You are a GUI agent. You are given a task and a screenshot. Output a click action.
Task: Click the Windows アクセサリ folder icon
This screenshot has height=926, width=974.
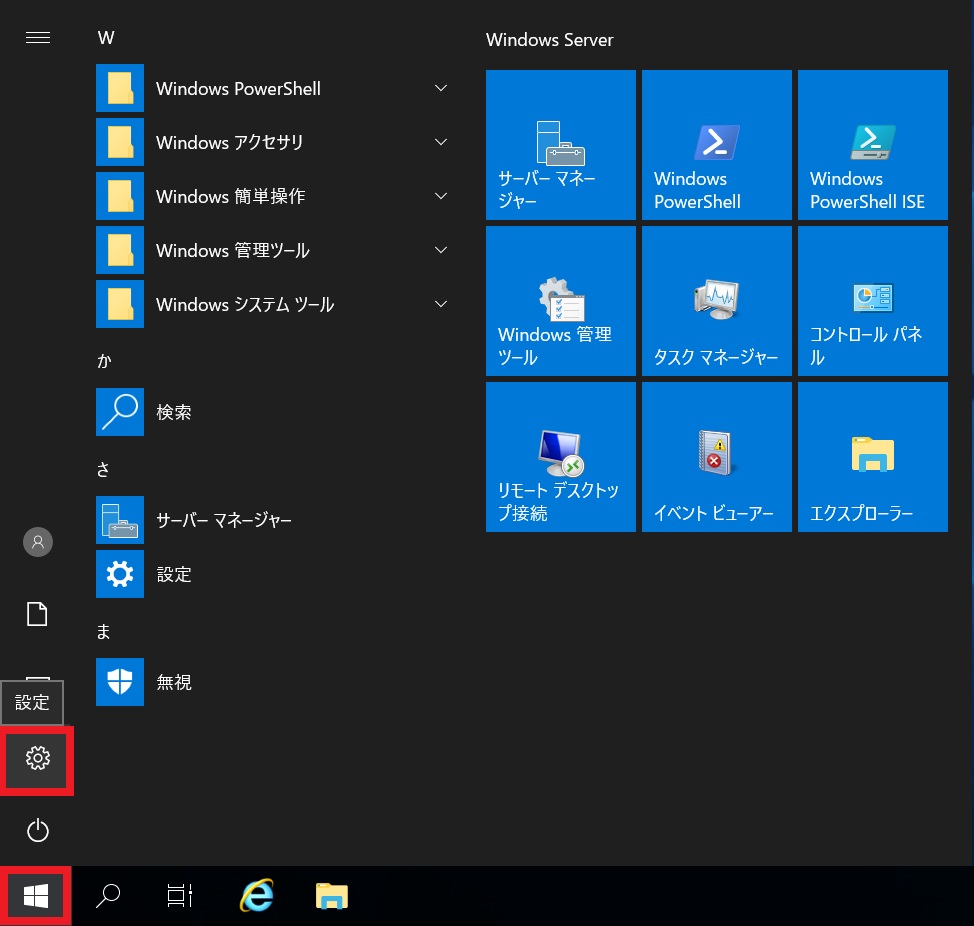[120, 142]
